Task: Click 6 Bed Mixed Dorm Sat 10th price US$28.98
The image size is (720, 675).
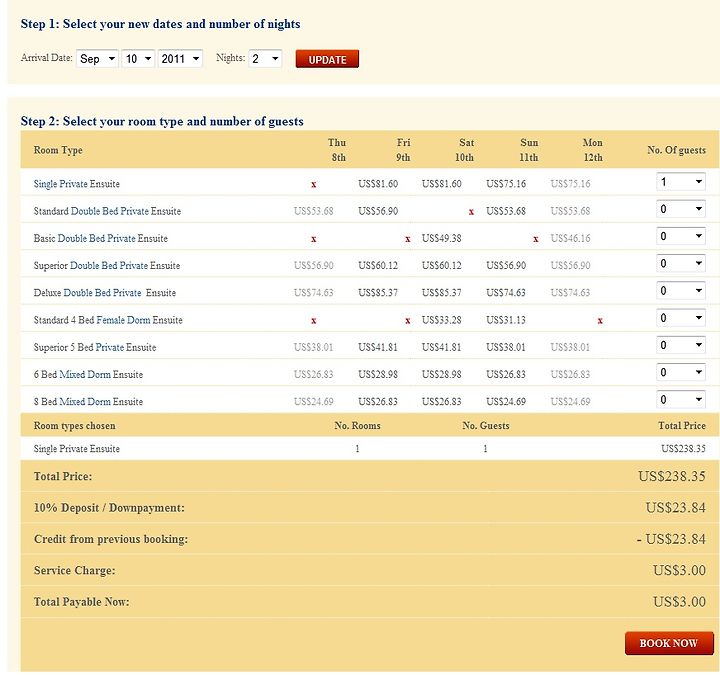Action: point(442,374)
